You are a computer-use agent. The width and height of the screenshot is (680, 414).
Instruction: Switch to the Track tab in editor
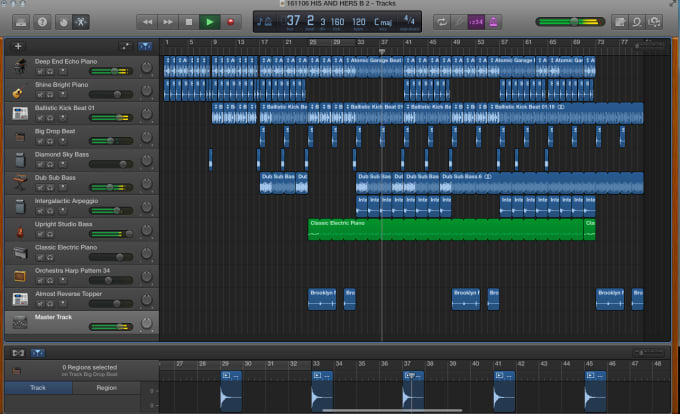(x=38, y=388)
